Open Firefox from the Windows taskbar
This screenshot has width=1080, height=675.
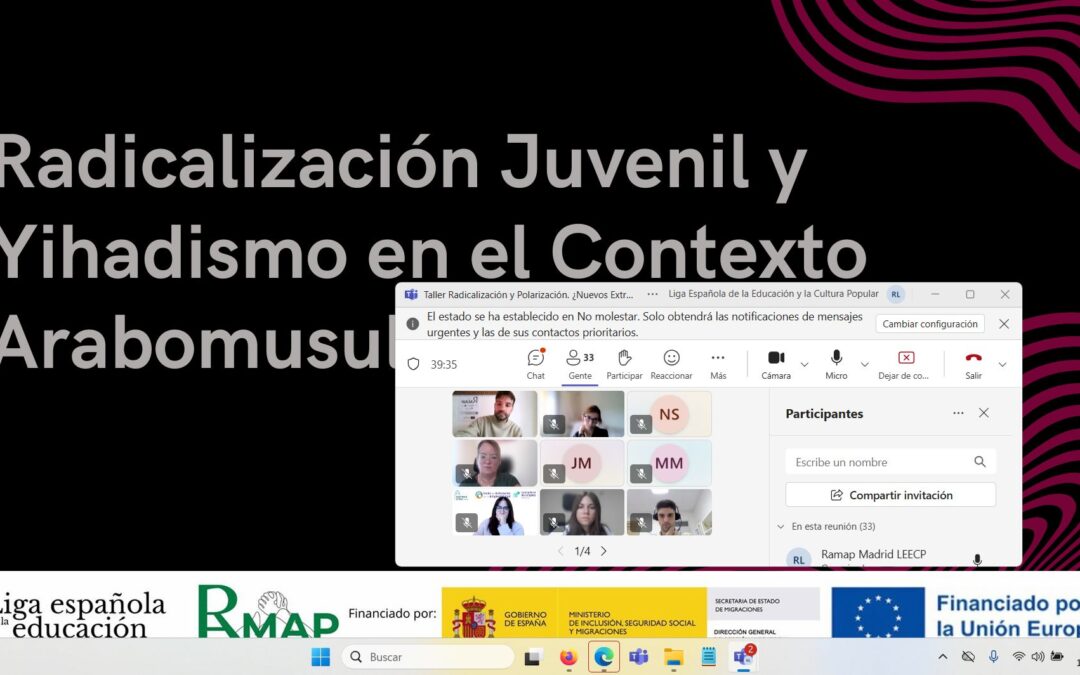point(568,657)
